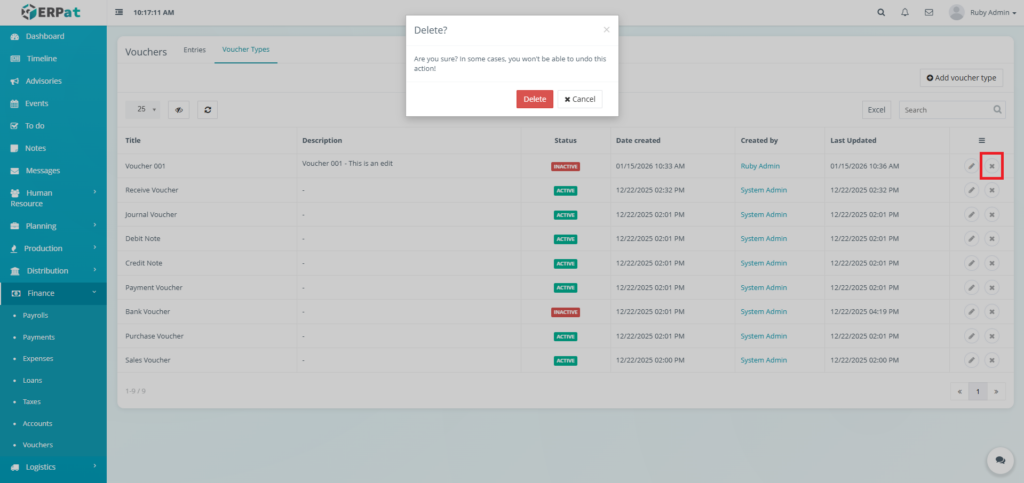Viewport: 1024px width, 483px height.
Task: Toggle column visibility with the eye icon
Action: 180,110
